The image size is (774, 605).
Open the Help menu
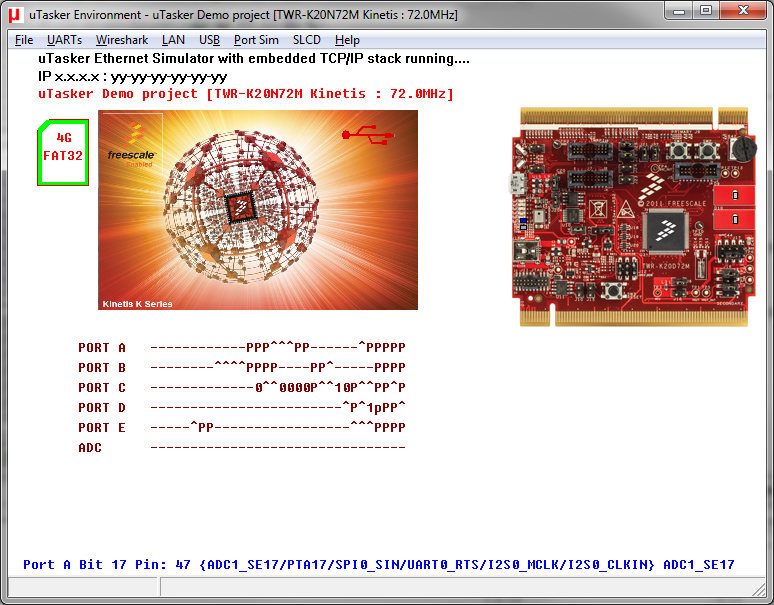pos(347,40)
